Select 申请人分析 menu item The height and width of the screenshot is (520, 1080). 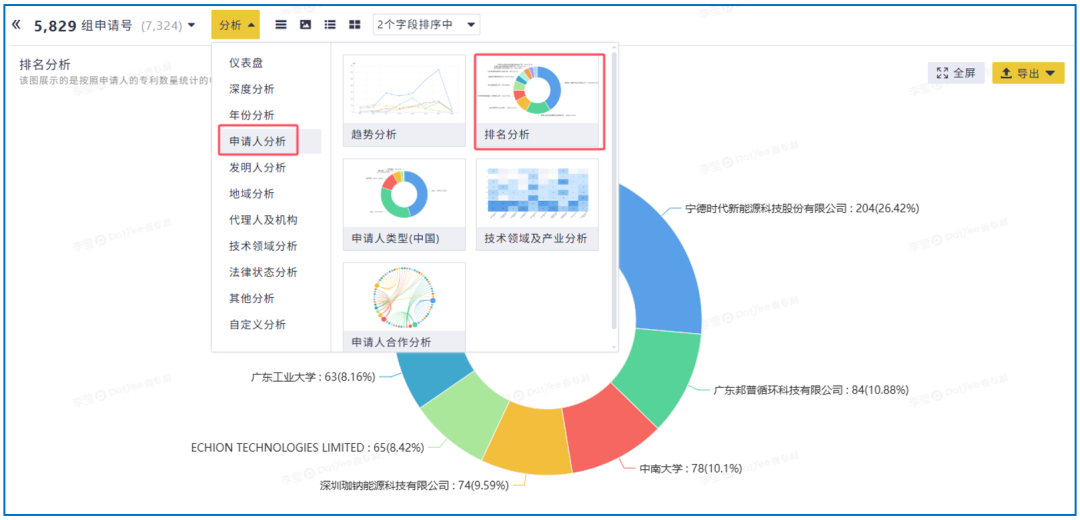[x=258, y=141]
